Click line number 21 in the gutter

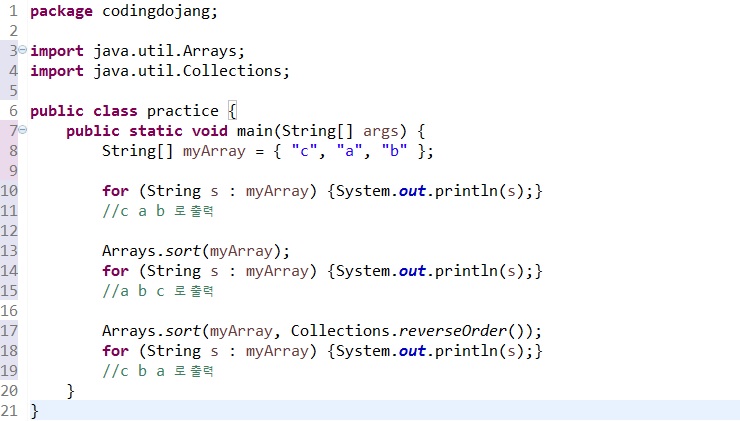tap(9, 411)
